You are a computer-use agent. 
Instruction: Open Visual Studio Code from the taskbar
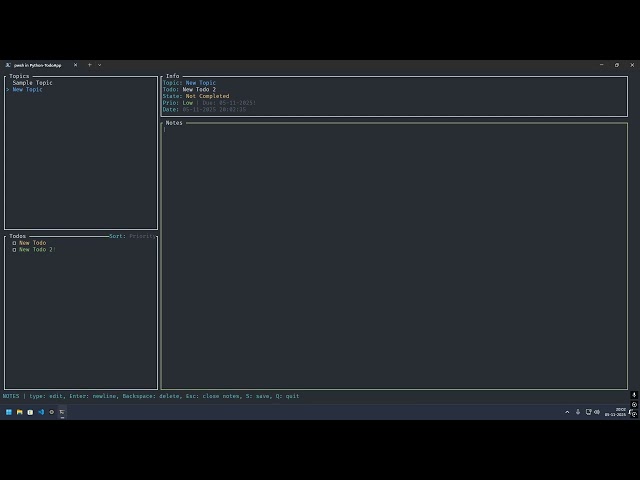41,412
